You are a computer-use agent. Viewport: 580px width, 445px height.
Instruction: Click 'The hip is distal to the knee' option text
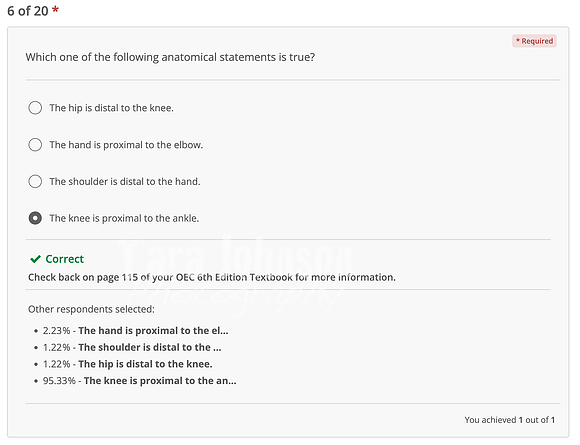[111, 108]
